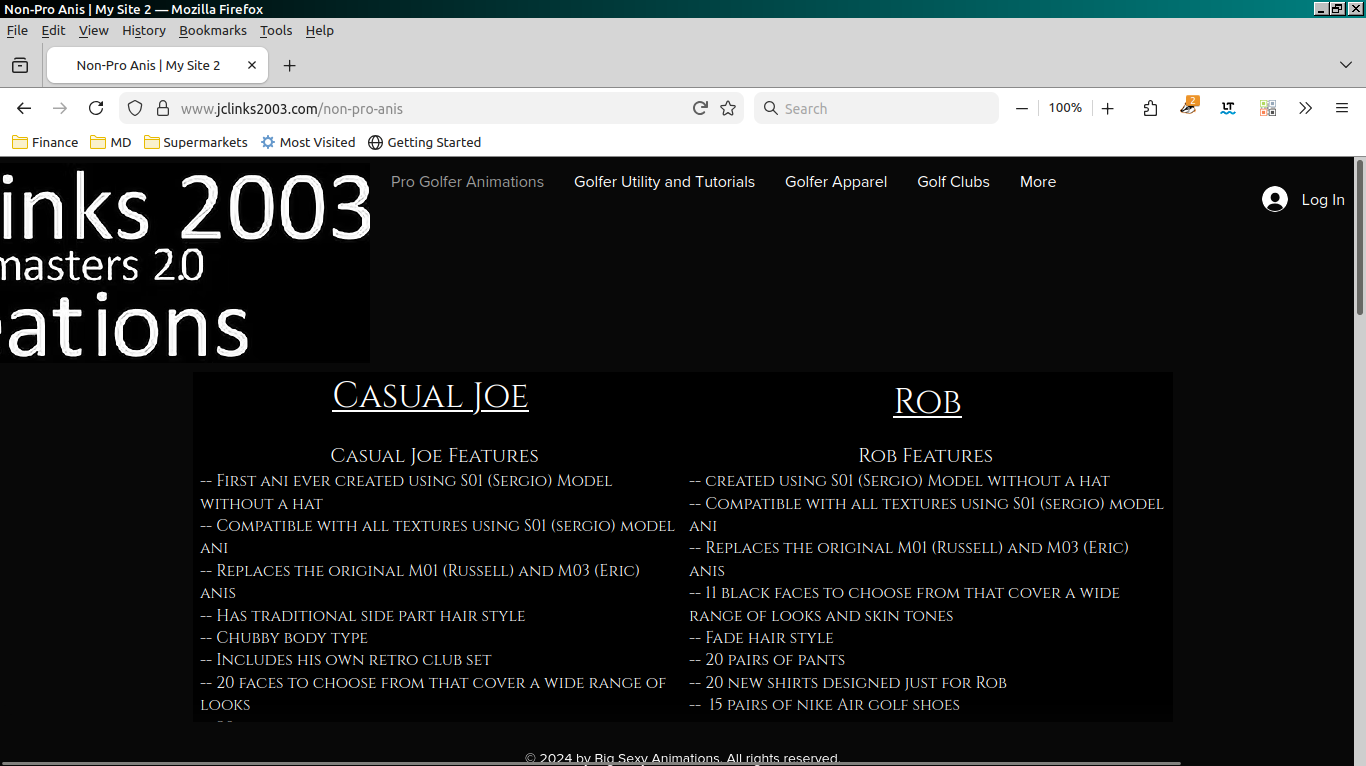The image size is (1366, 766).
Task: Decrease page zoom with the minus control
Action: [1021, 108]
